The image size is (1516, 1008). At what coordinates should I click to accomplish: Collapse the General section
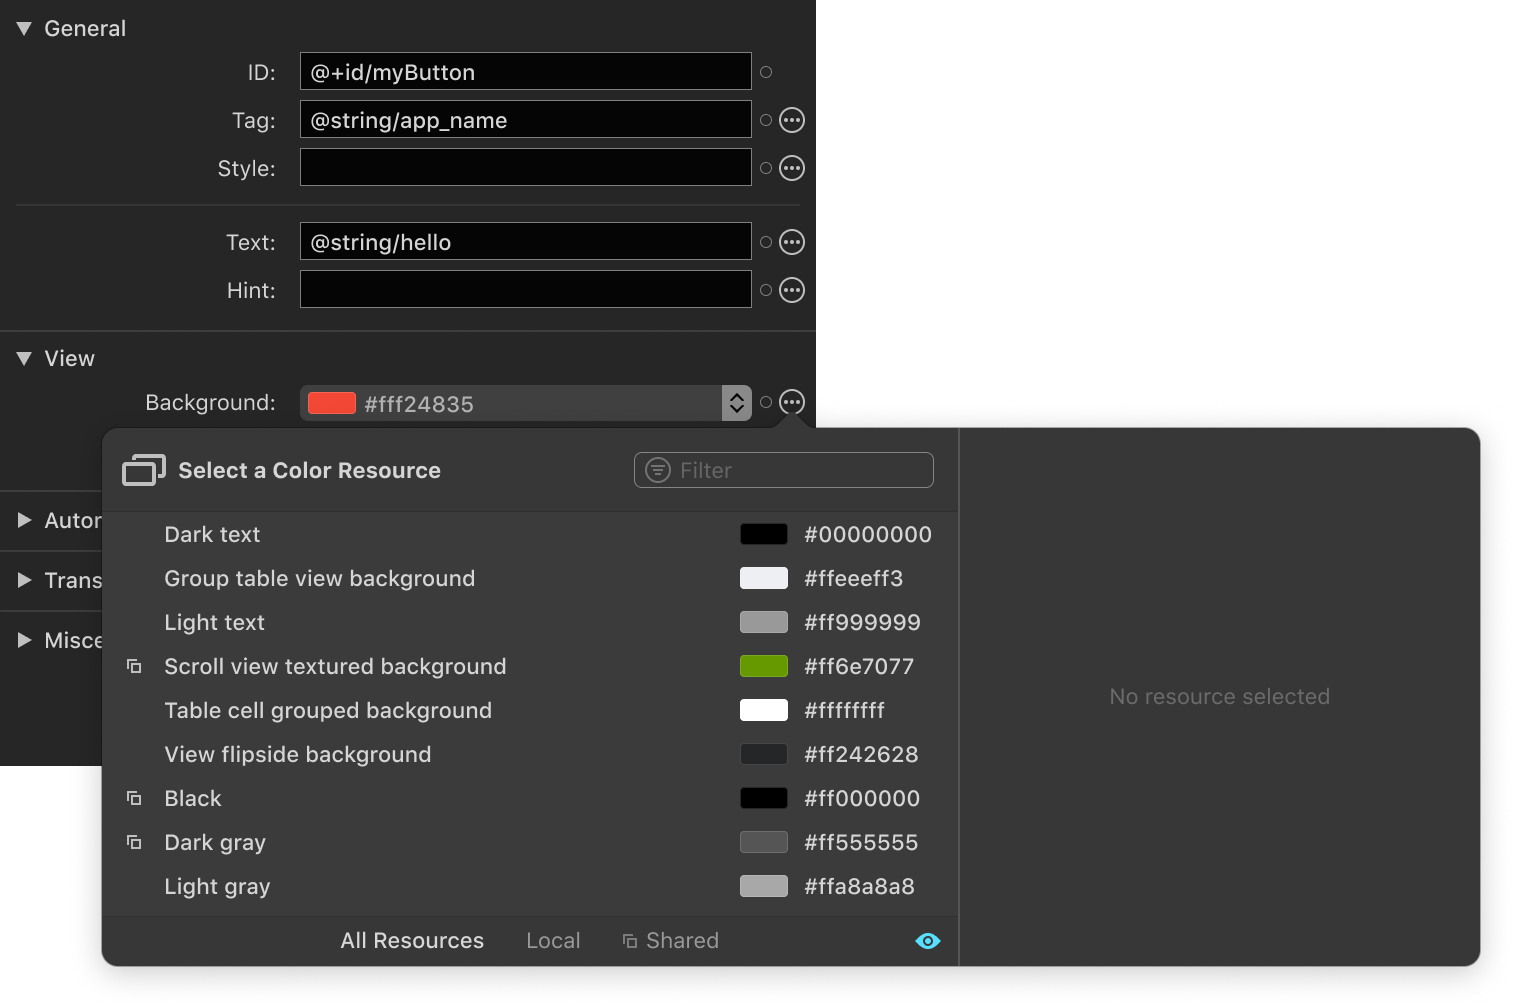click(22, 28)
